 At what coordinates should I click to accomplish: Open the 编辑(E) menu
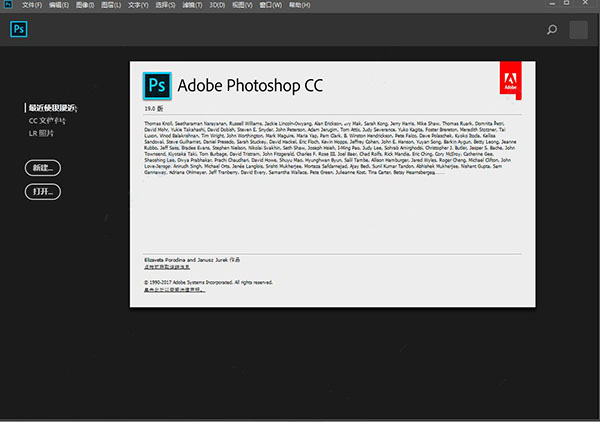[59, 6]
